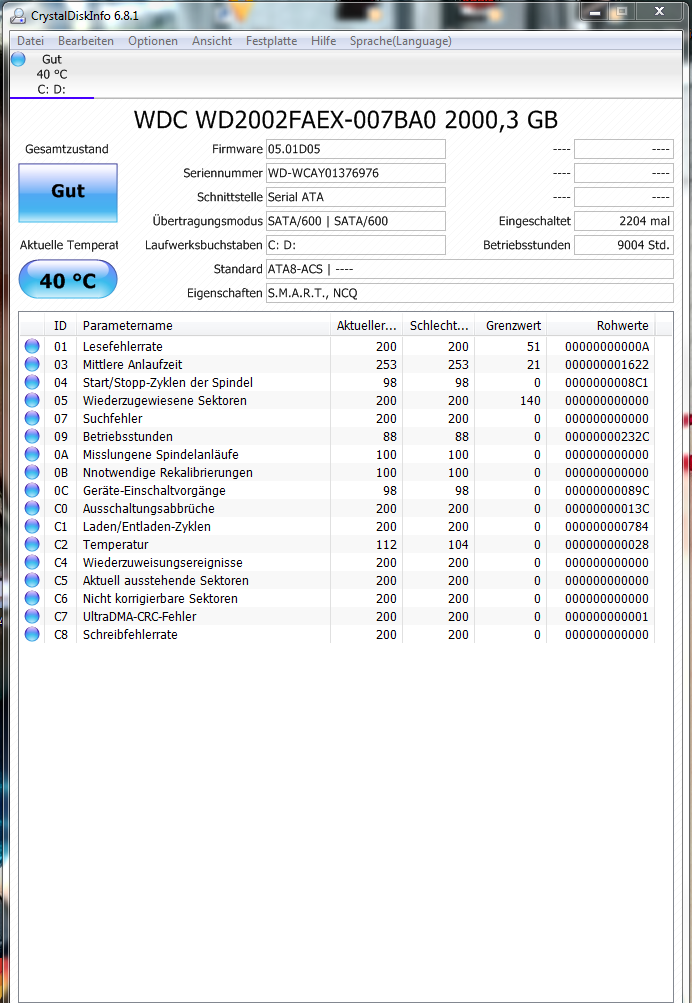The width and height of the screenshot is (692, 1003).
Task: Click the Gut health status button
Action: click(68, 193)
